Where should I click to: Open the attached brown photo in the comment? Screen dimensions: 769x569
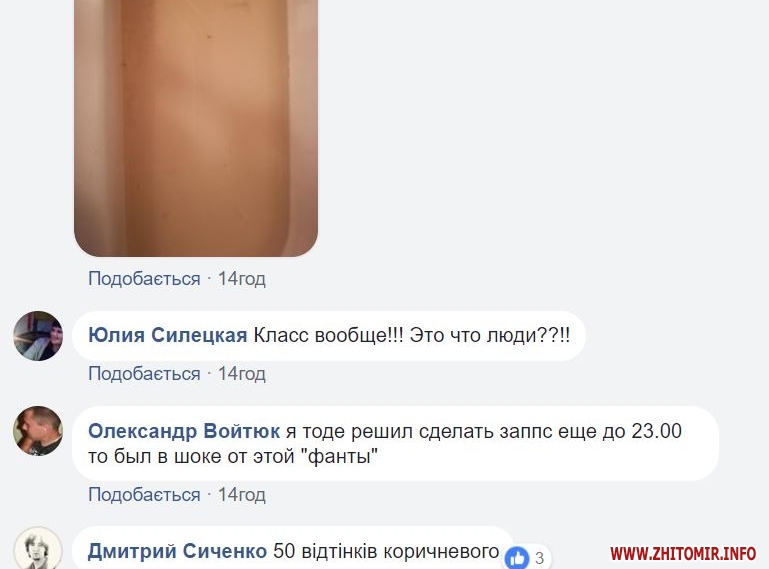click(196, 128)
